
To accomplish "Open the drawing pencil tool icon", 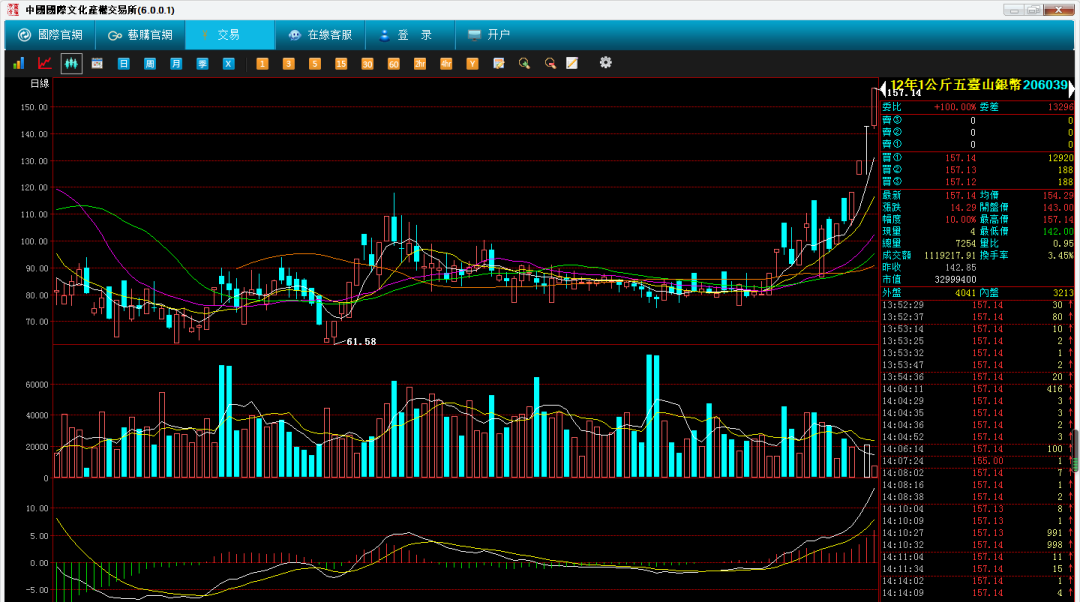I will [x=572, y=63].
